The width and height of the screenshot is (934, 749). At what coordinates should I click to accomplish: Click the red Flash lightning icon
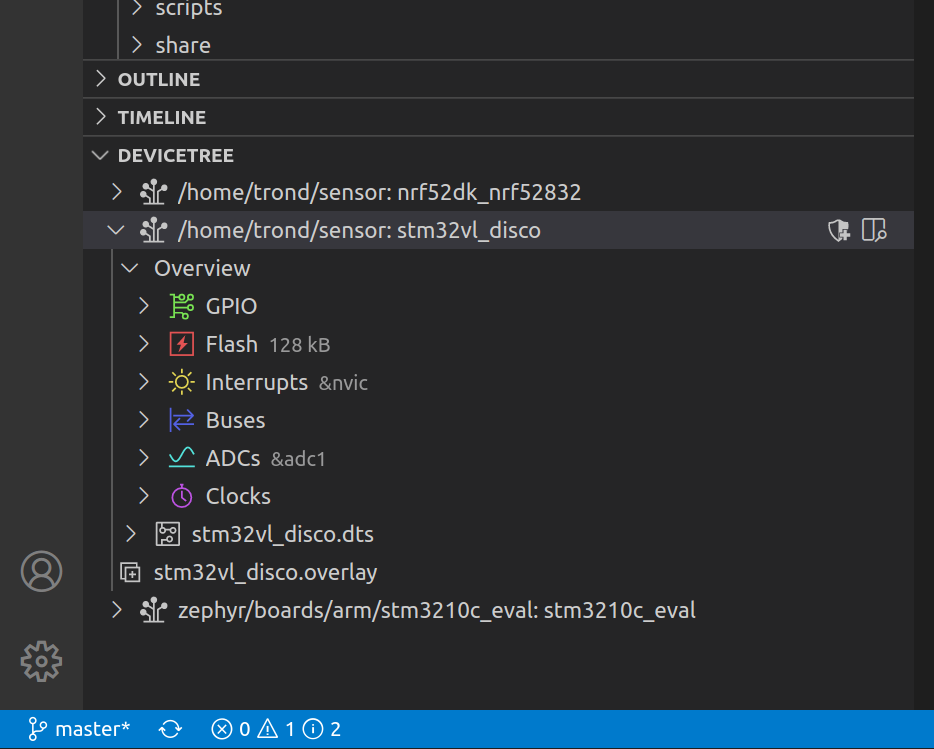tap(182, 344)
